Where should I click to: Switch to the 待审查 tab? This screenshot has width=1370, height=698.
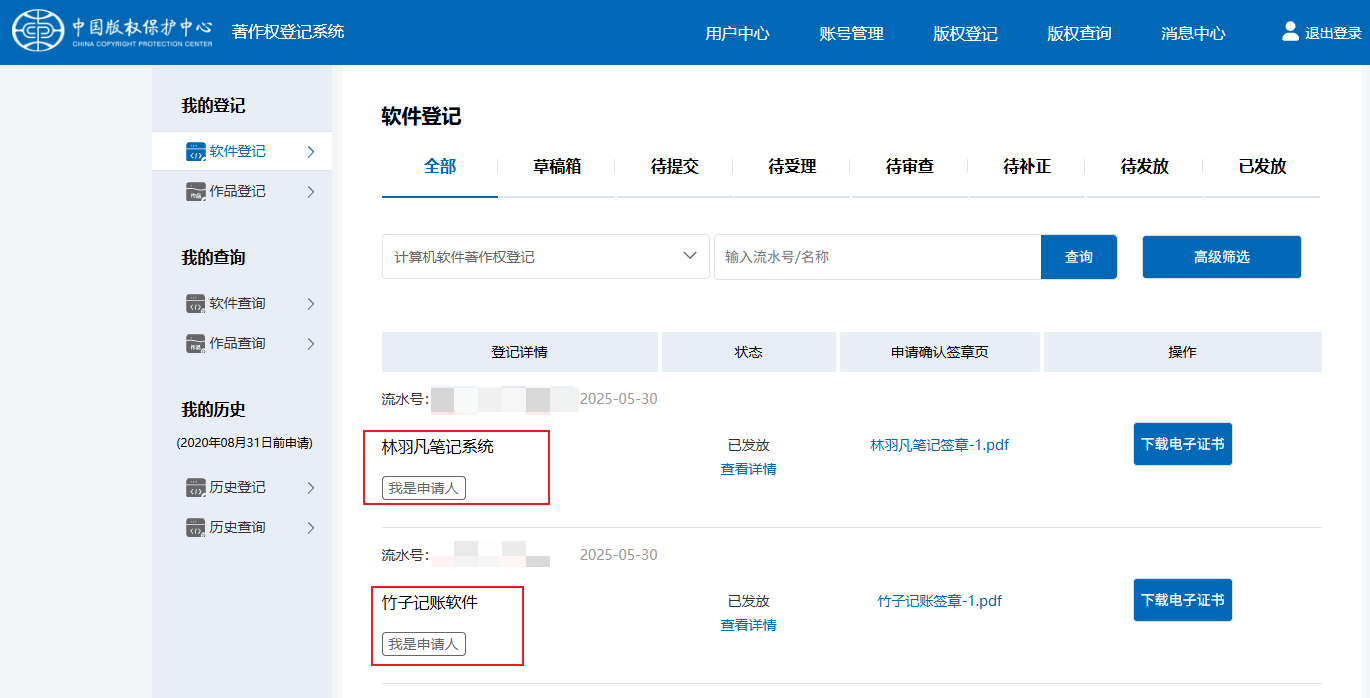[910, 167]
